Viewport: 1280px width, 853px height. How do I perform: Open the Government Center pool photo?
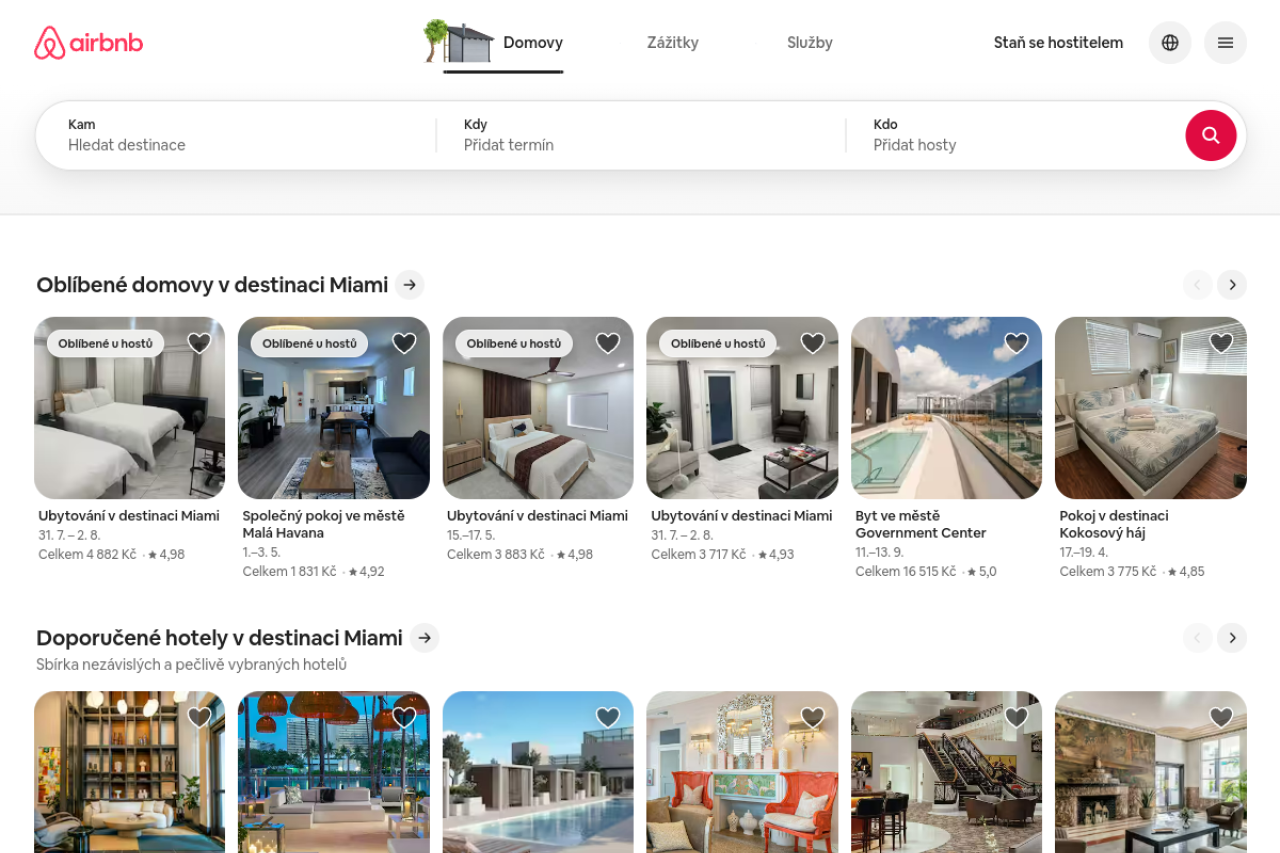[946, 408]
